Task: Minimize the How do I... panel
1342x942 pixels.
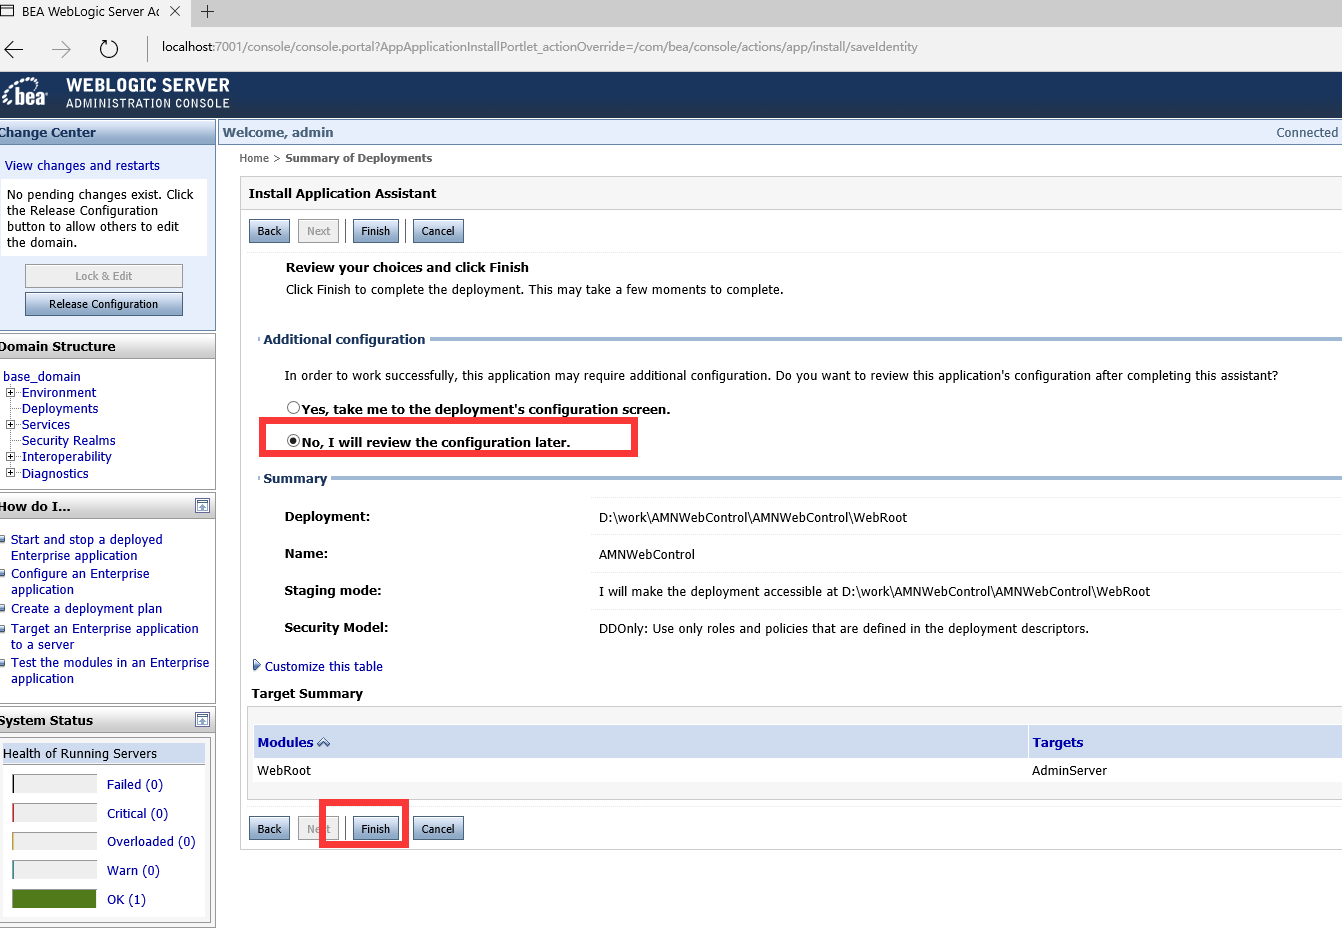Action: point(202,506)
